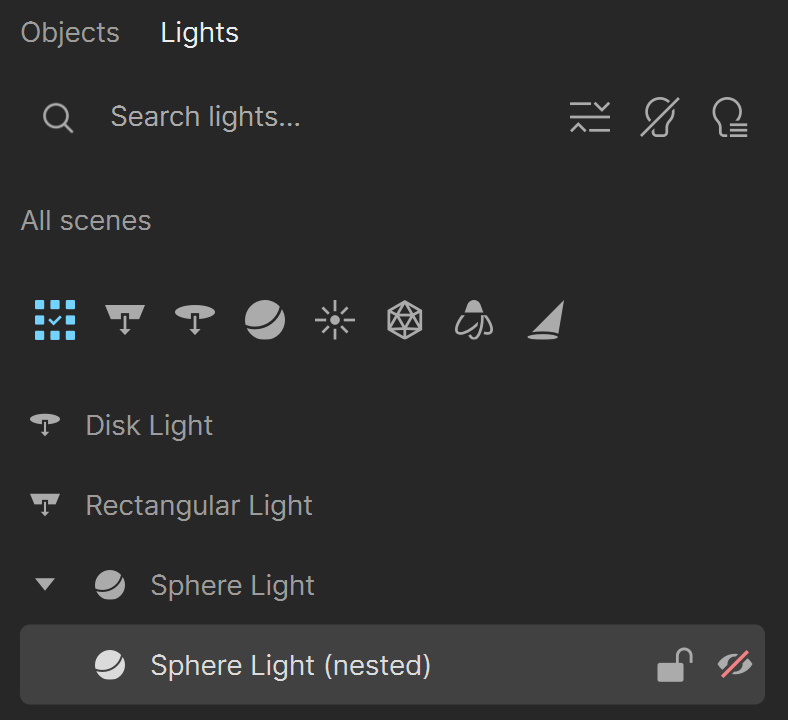
Task: Switch to the Lights tab
Action: pos(200,33)
